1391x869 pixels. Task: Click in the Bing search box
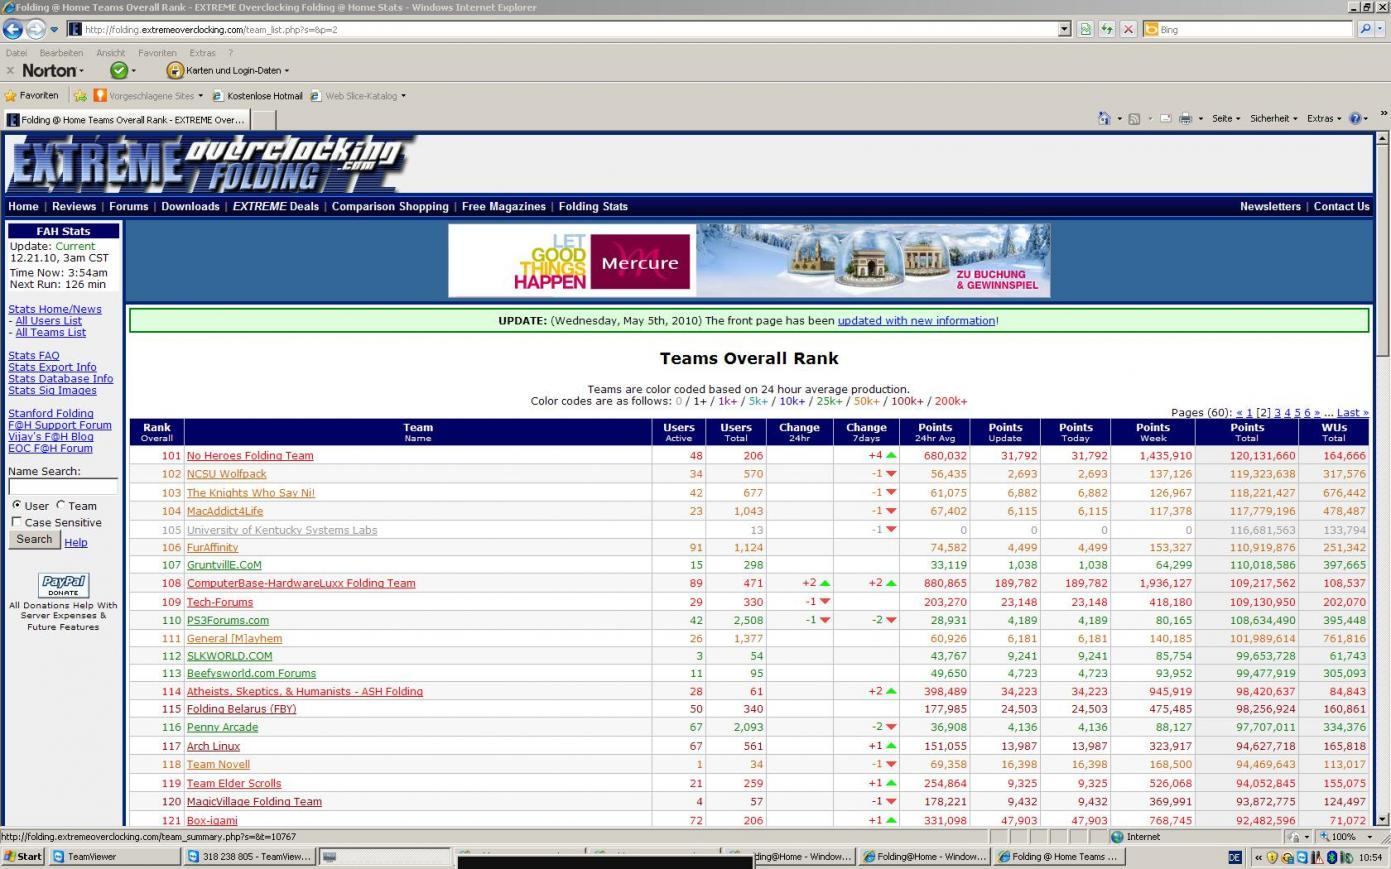(1248, 29)
